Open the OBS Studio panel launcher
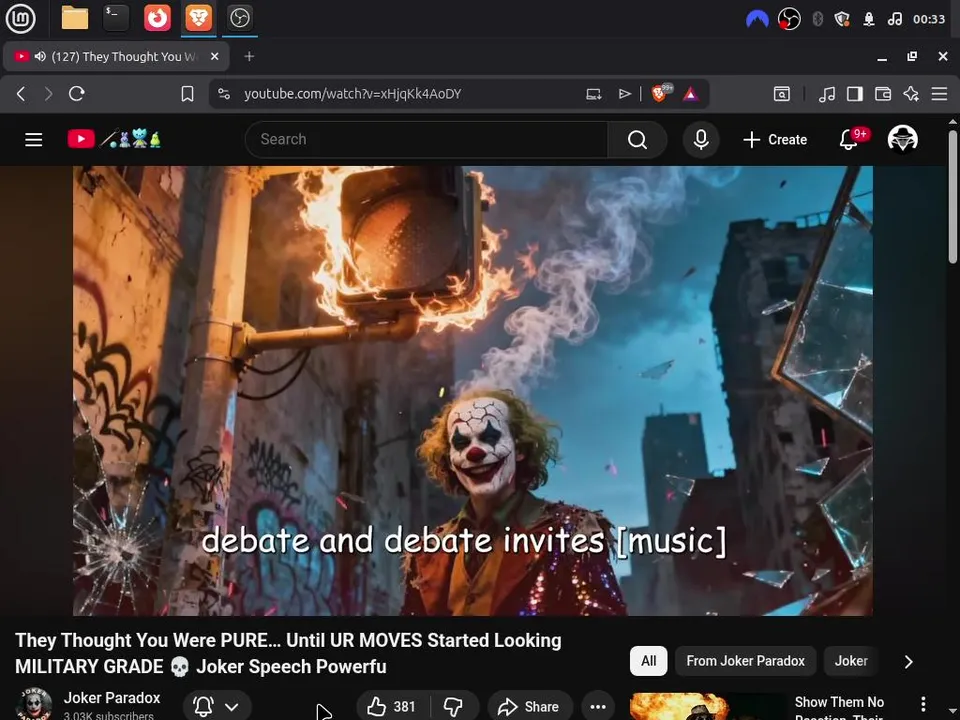Screen dimensions: 960x720 [239, 18]
